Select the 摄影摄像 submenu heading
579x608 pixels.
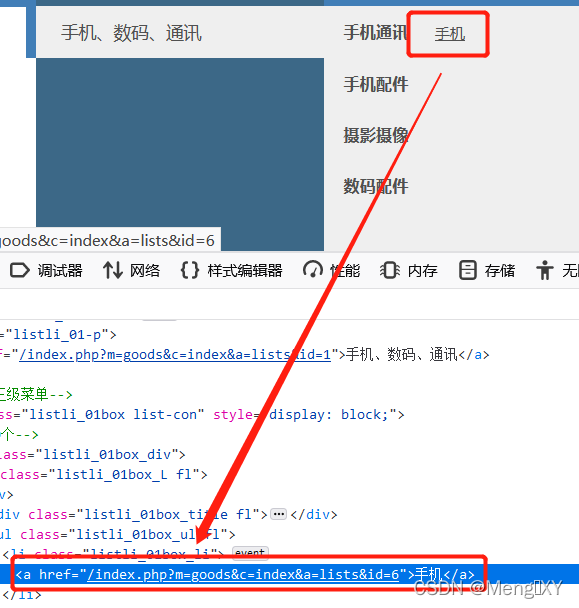pos(375,135)
